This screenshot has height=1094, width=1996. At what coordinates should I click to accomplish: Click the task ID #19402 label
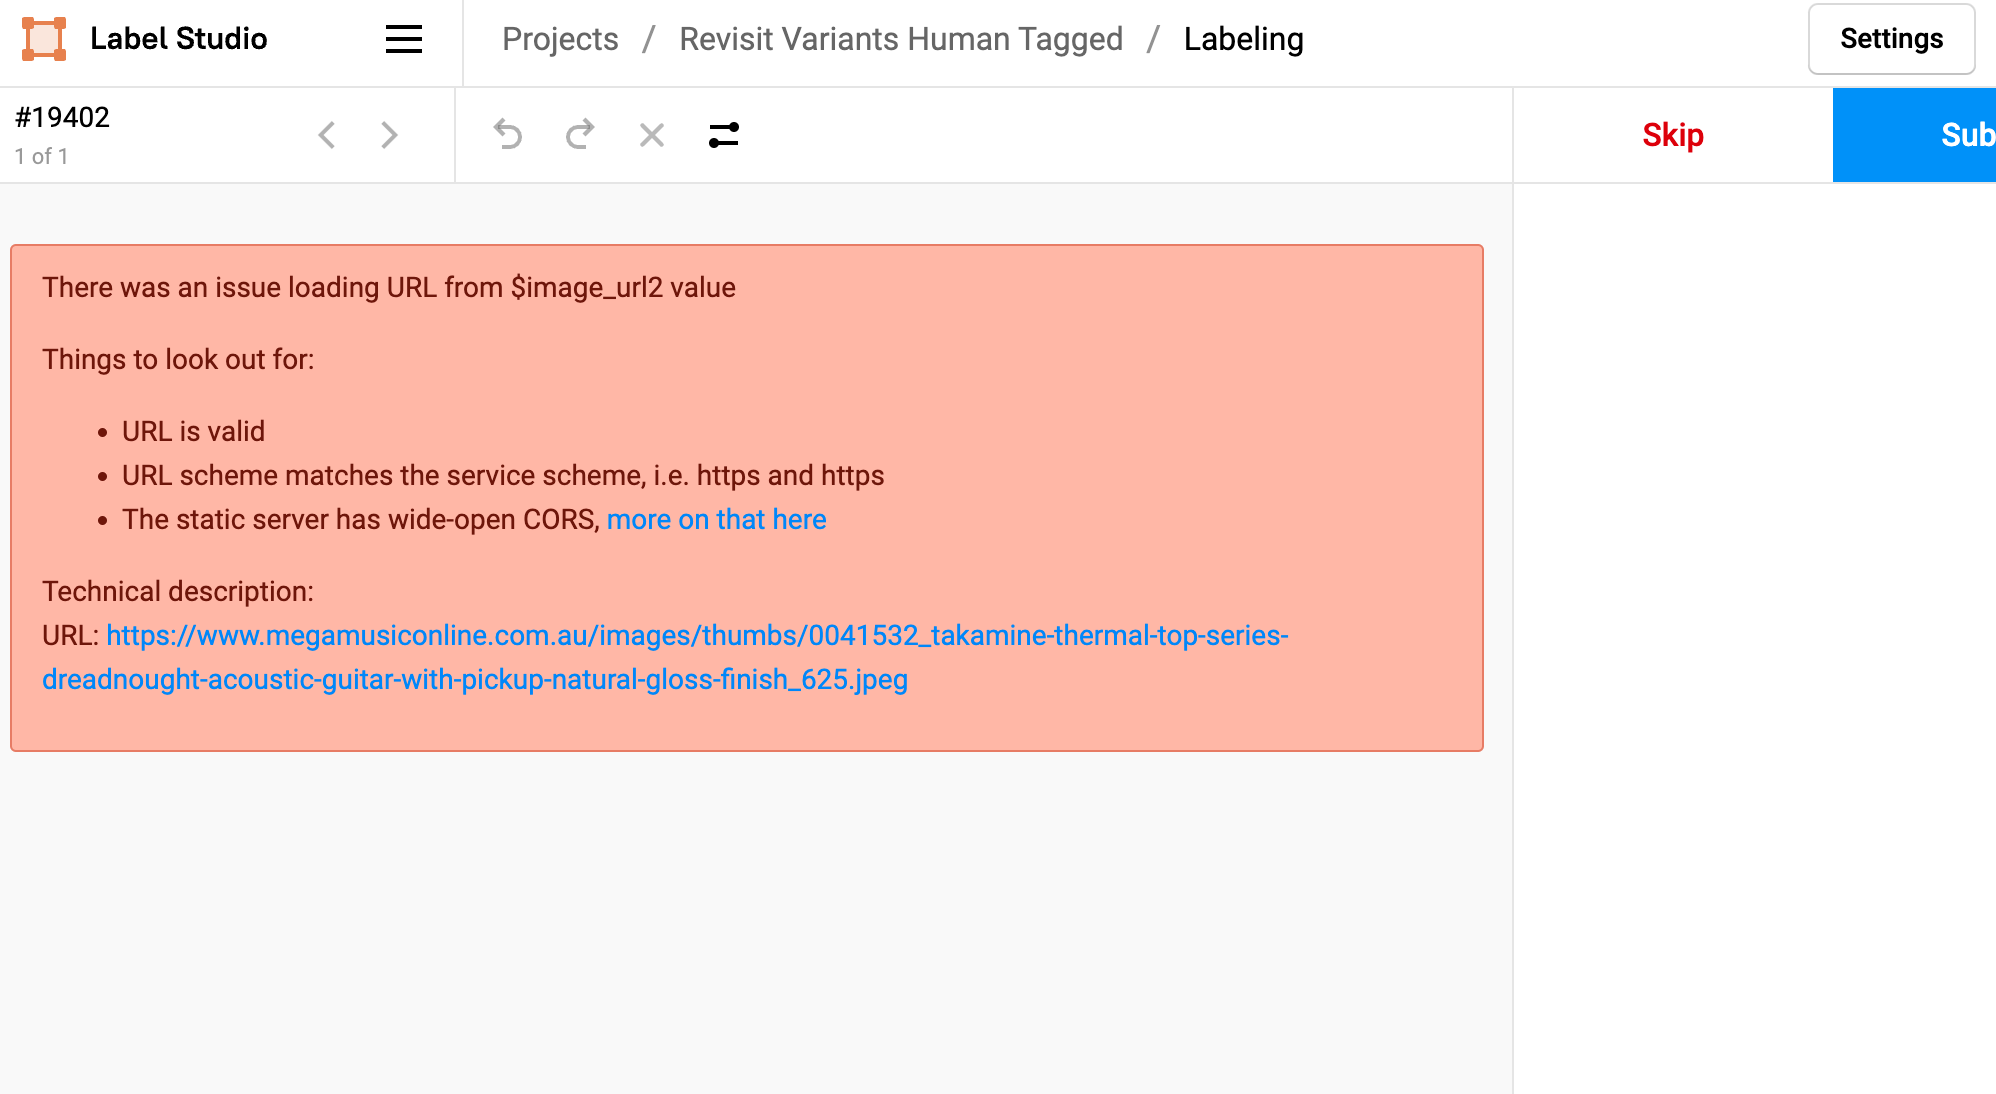click(x=62, y=116)
